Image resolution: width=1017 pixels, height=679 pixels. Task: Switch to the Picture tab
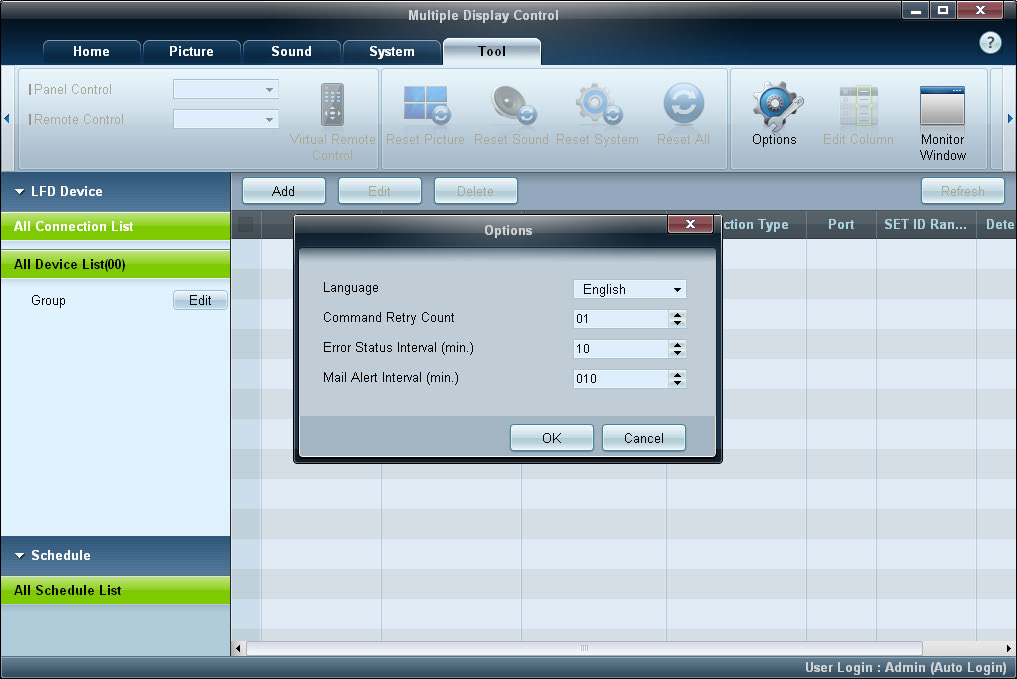191,52
